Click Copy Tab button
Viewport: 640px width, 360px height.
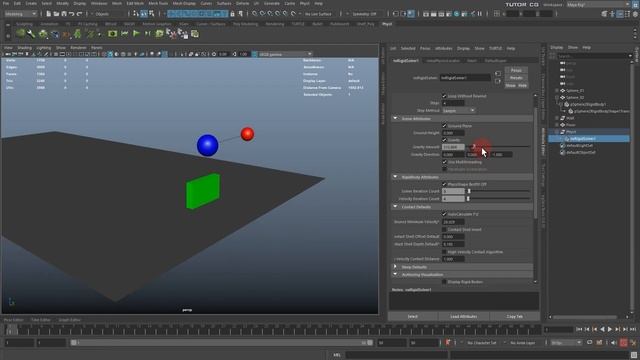pyautogui.click(x=514, y=316)
